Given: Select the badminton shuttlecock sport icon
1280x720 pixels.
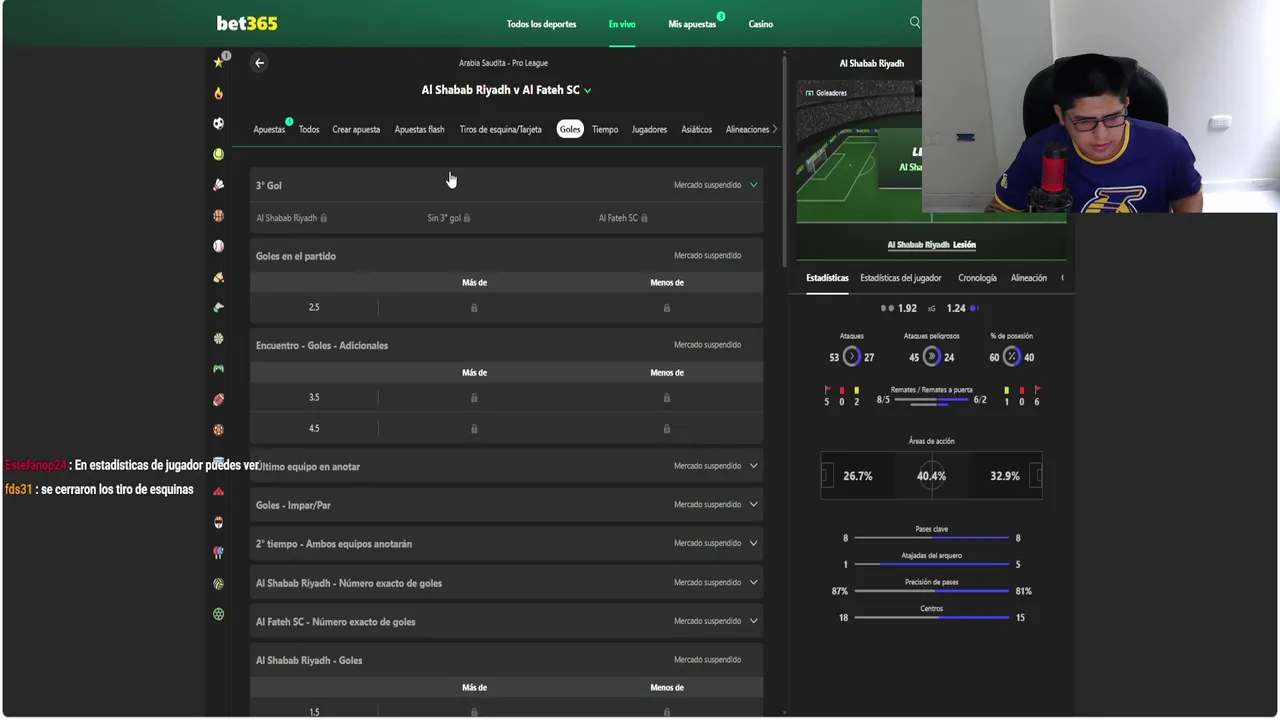Looking at the screenshot, I should pos(218,185).
